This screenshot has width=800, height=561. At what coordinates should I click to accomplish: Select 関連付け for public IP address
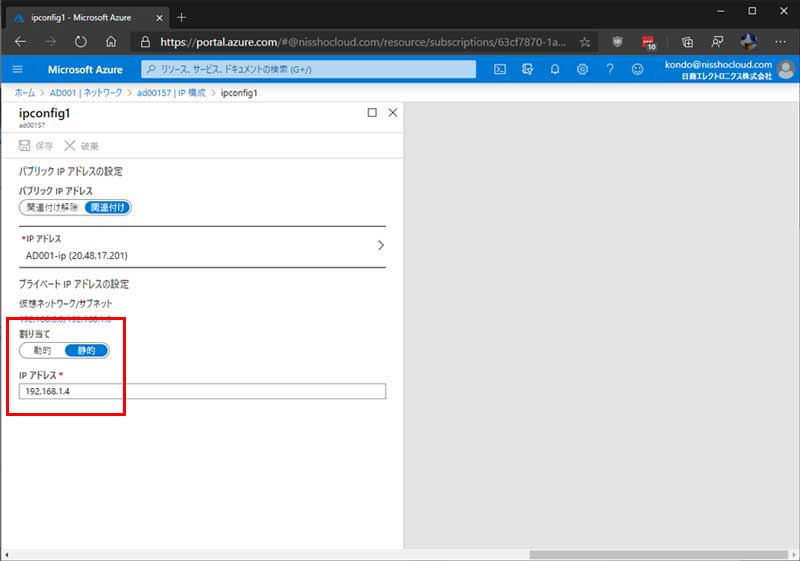[108, 207]
